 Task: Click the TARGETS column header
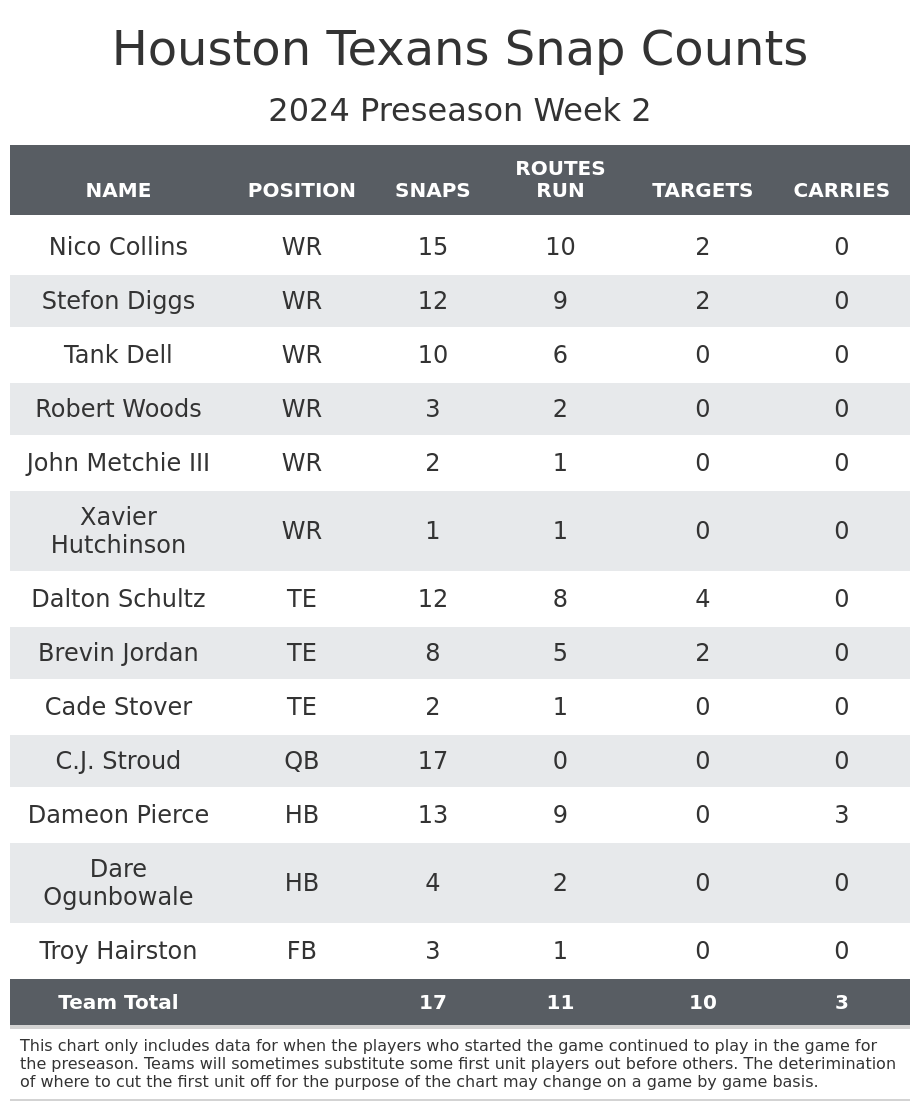[702, 191]
